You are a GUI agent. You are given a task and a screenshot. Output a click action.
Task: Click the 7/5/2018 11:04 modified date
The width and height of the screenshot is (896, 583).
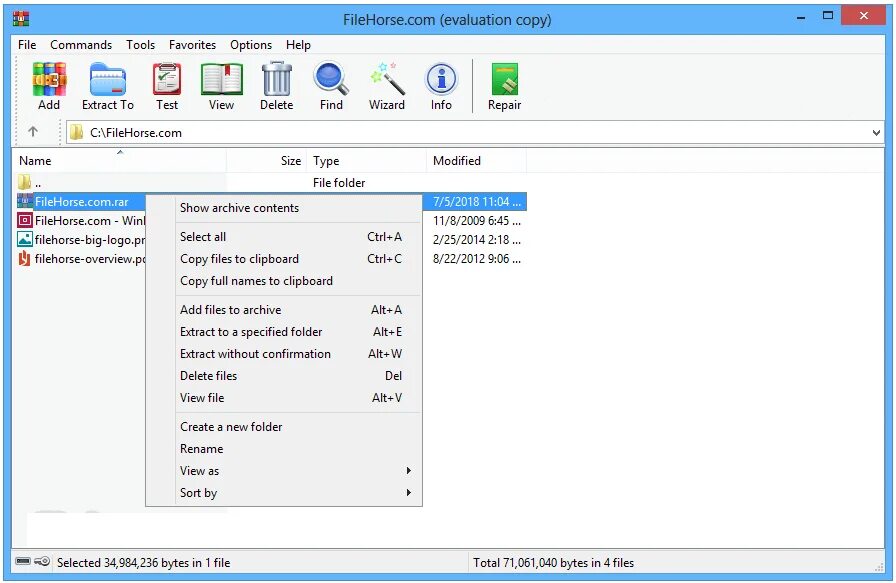coord(477,202)
